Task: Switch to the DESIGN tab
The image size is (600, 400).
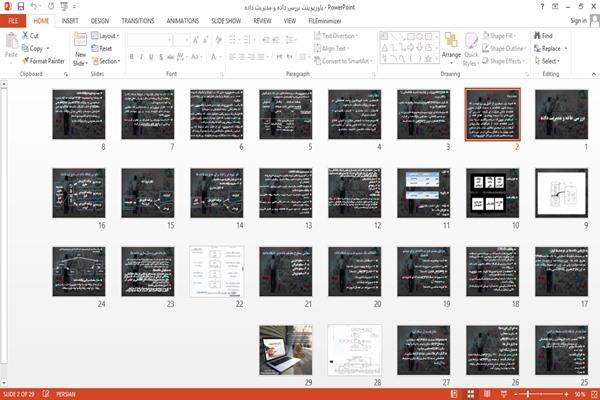Action: click(99, 21)
